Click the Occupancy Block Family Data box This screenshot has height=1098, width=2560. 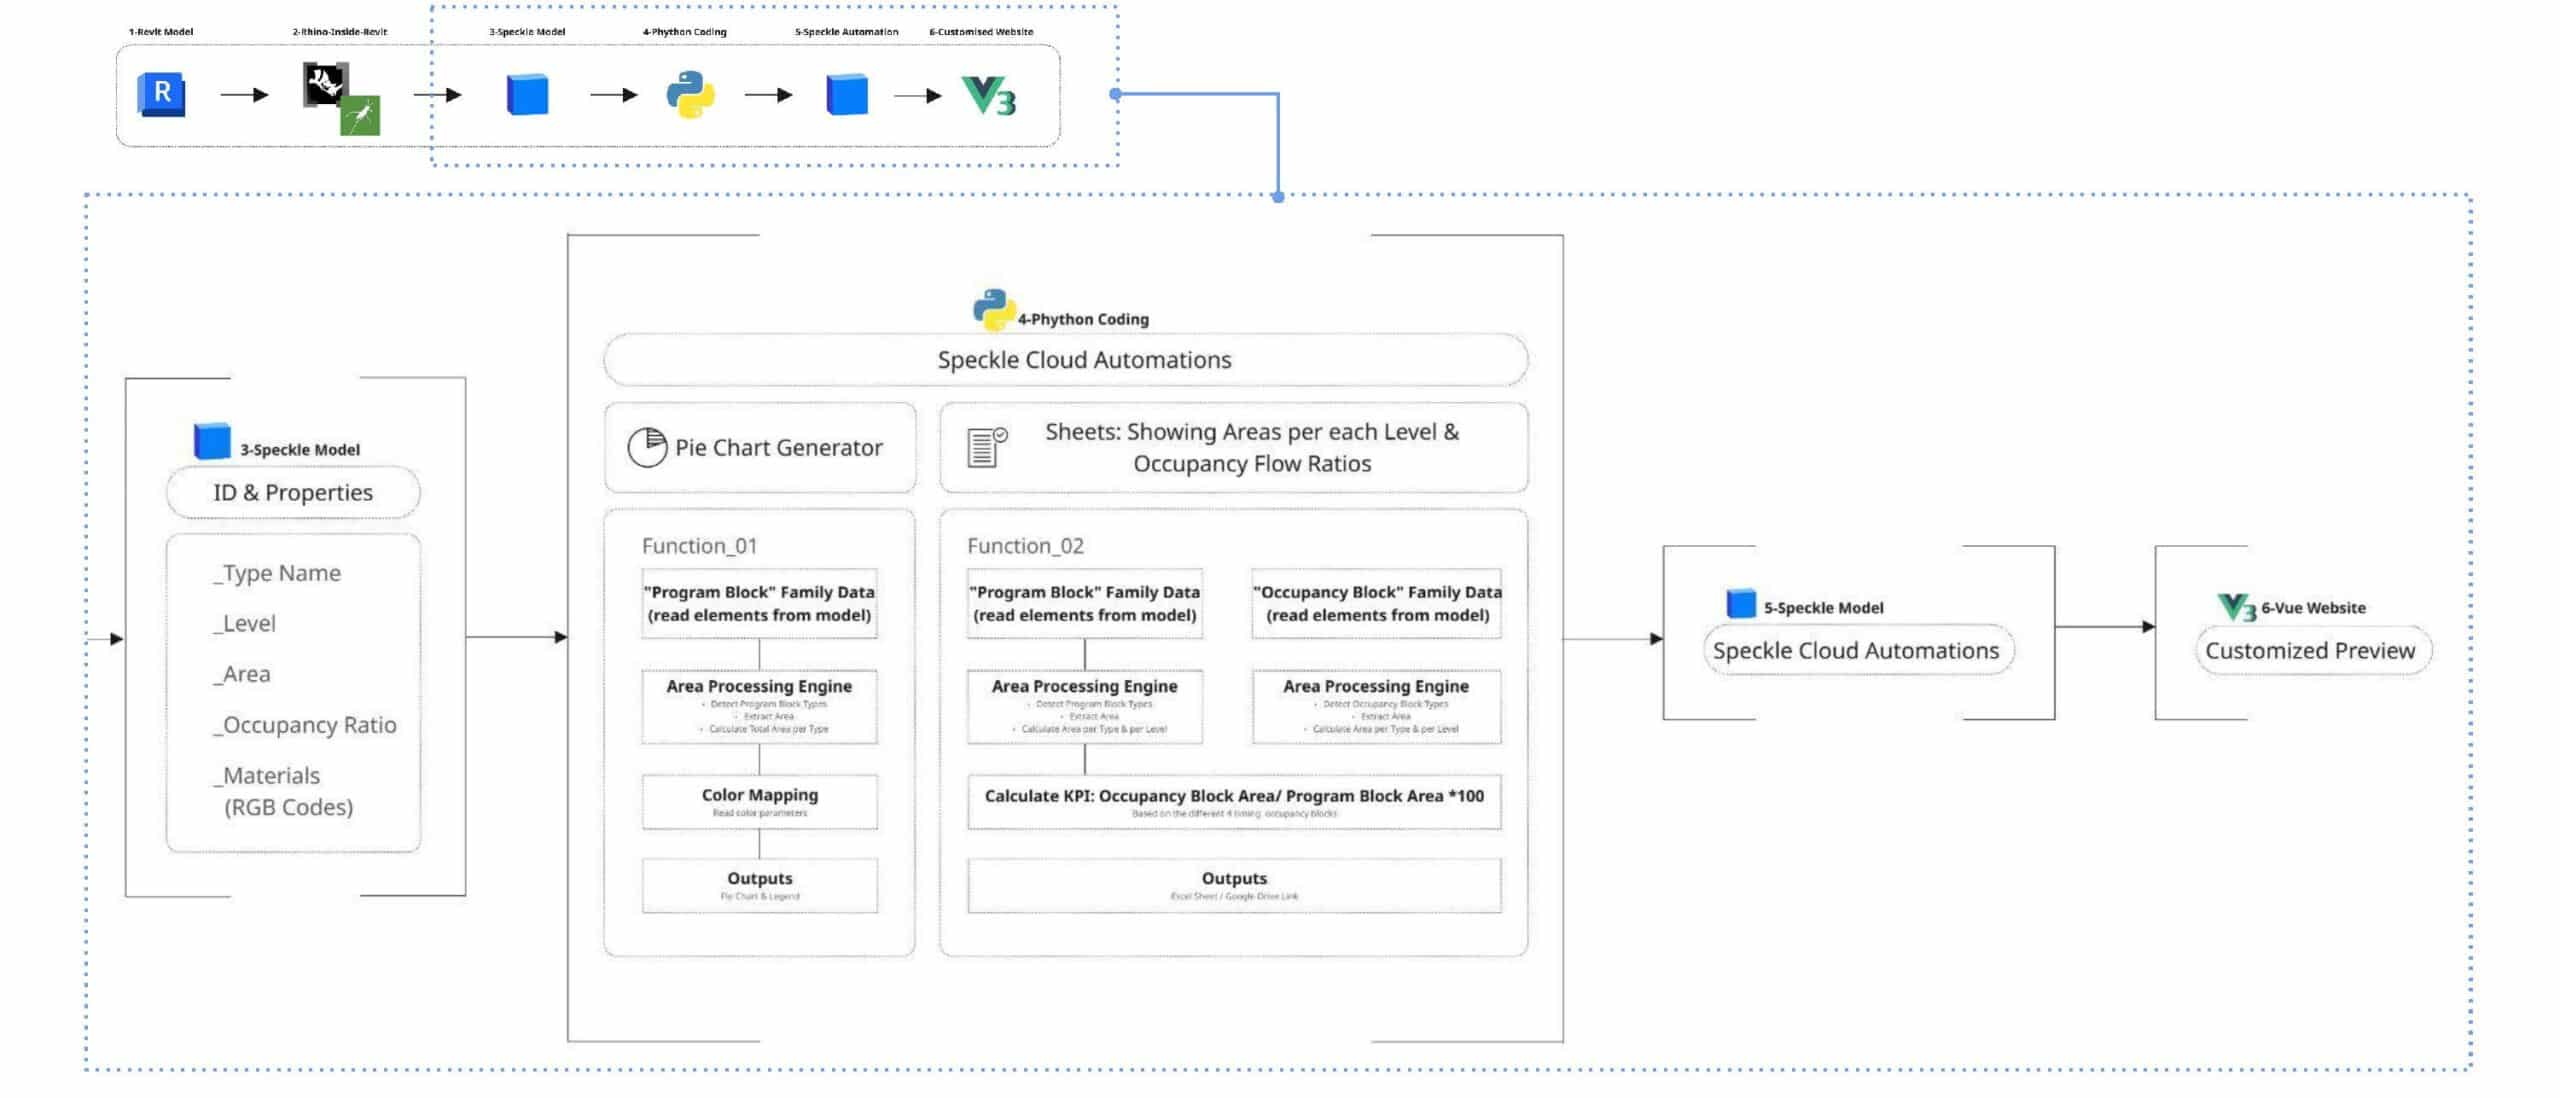tap(1376, 604)
